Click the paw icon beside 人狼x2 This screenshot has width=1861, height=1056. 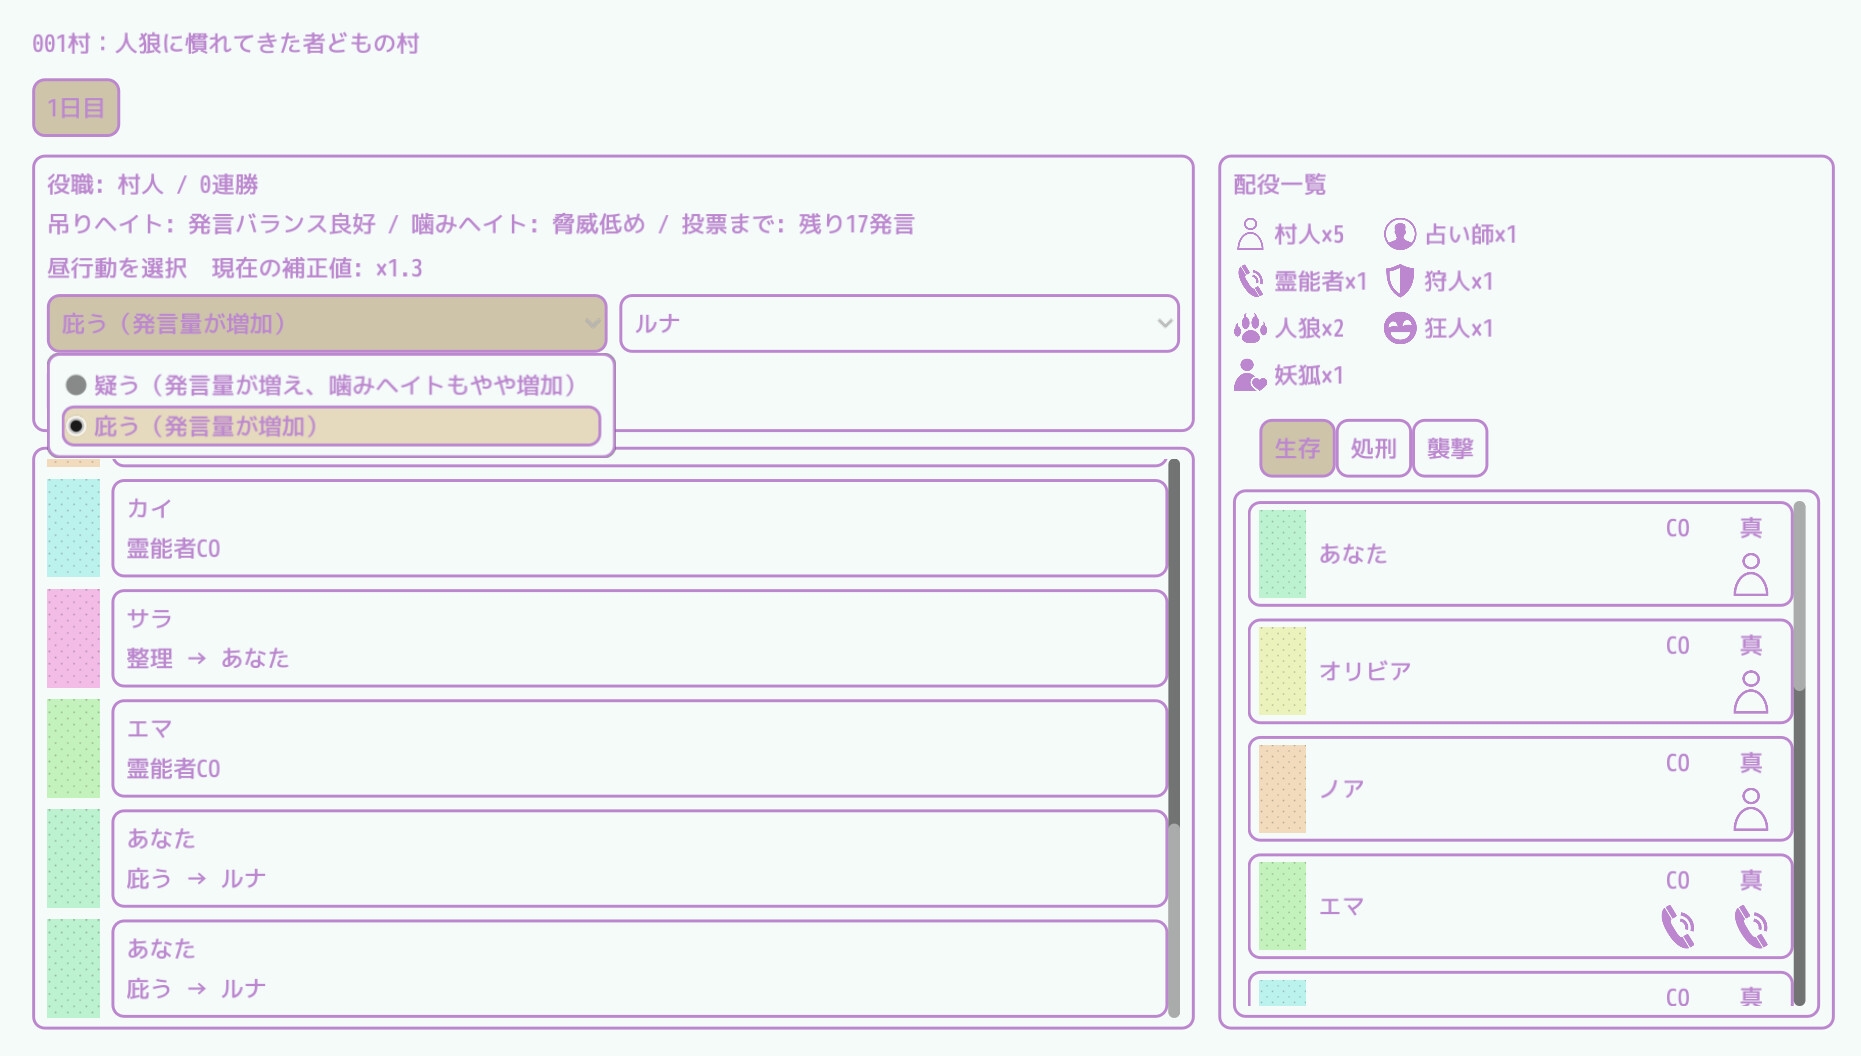click(1250, 328)
